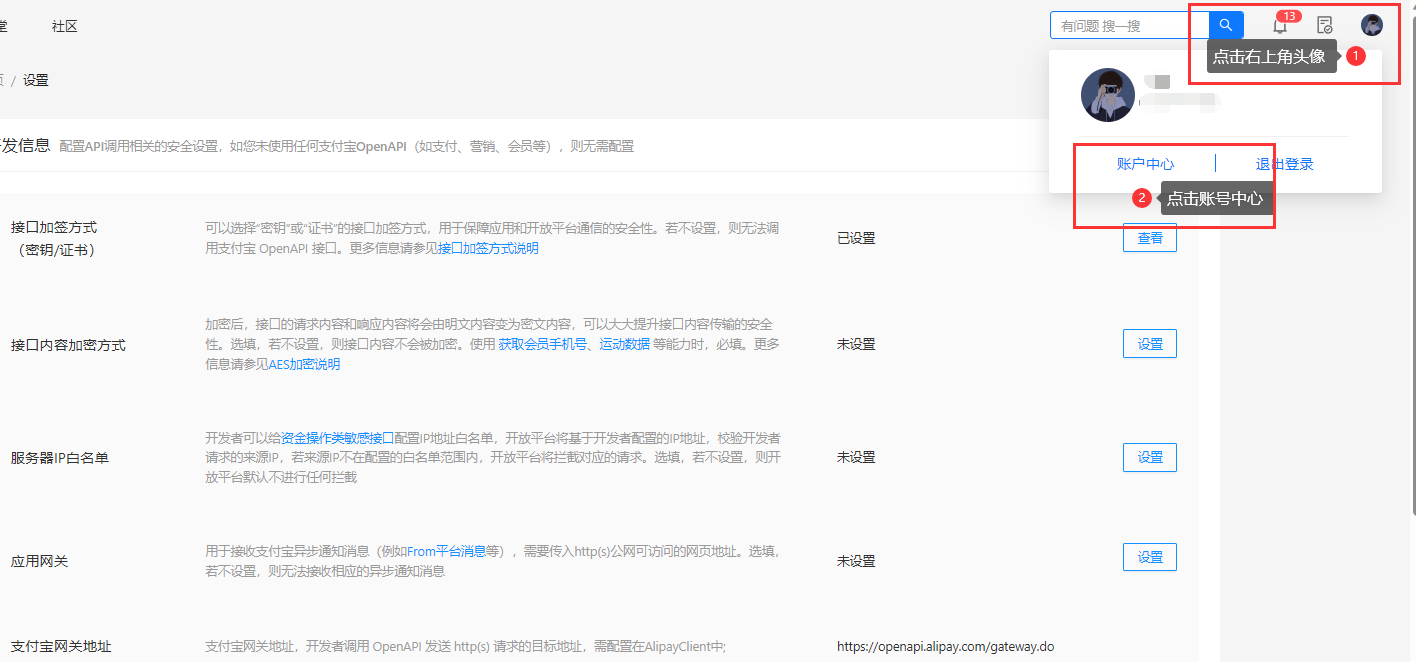Open the 获取会员手机号 link

click(545, 344)
